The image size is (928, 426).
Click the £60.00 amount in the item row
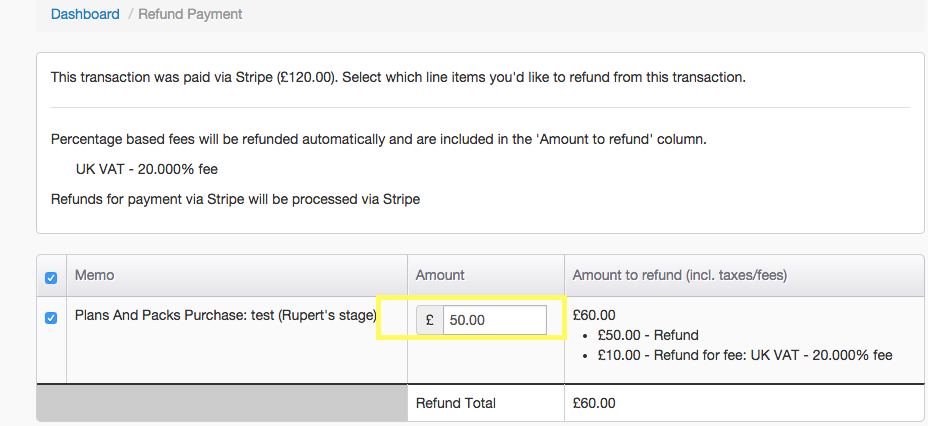coord(594,316)
